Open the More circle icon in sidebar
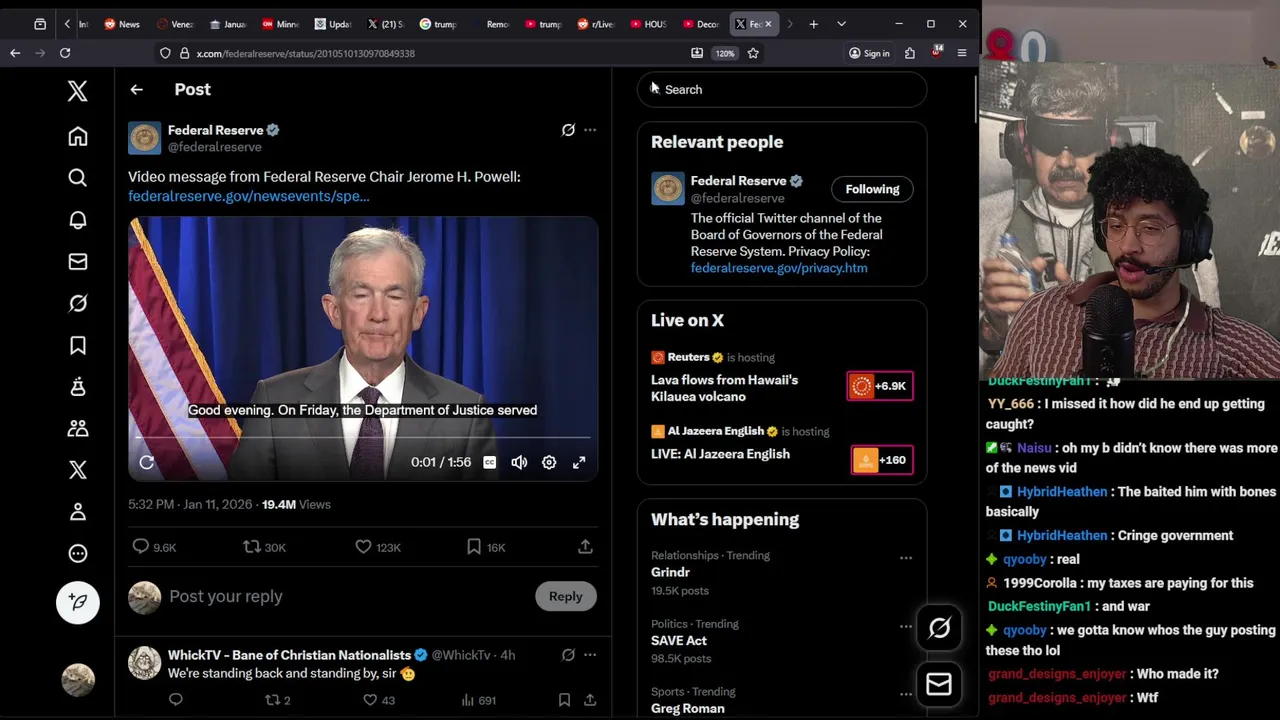Viewport: 1280px width, 720px height. coord(77,553)
